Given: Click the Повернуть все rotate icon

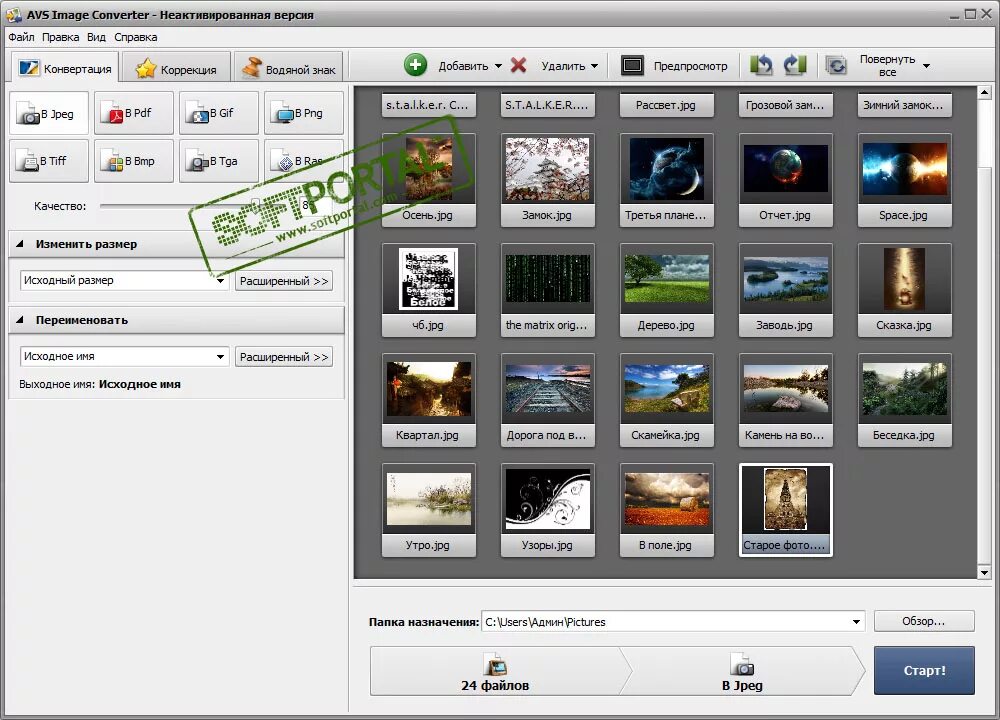Looking at the screenshot, I should [x=836, y=65].
